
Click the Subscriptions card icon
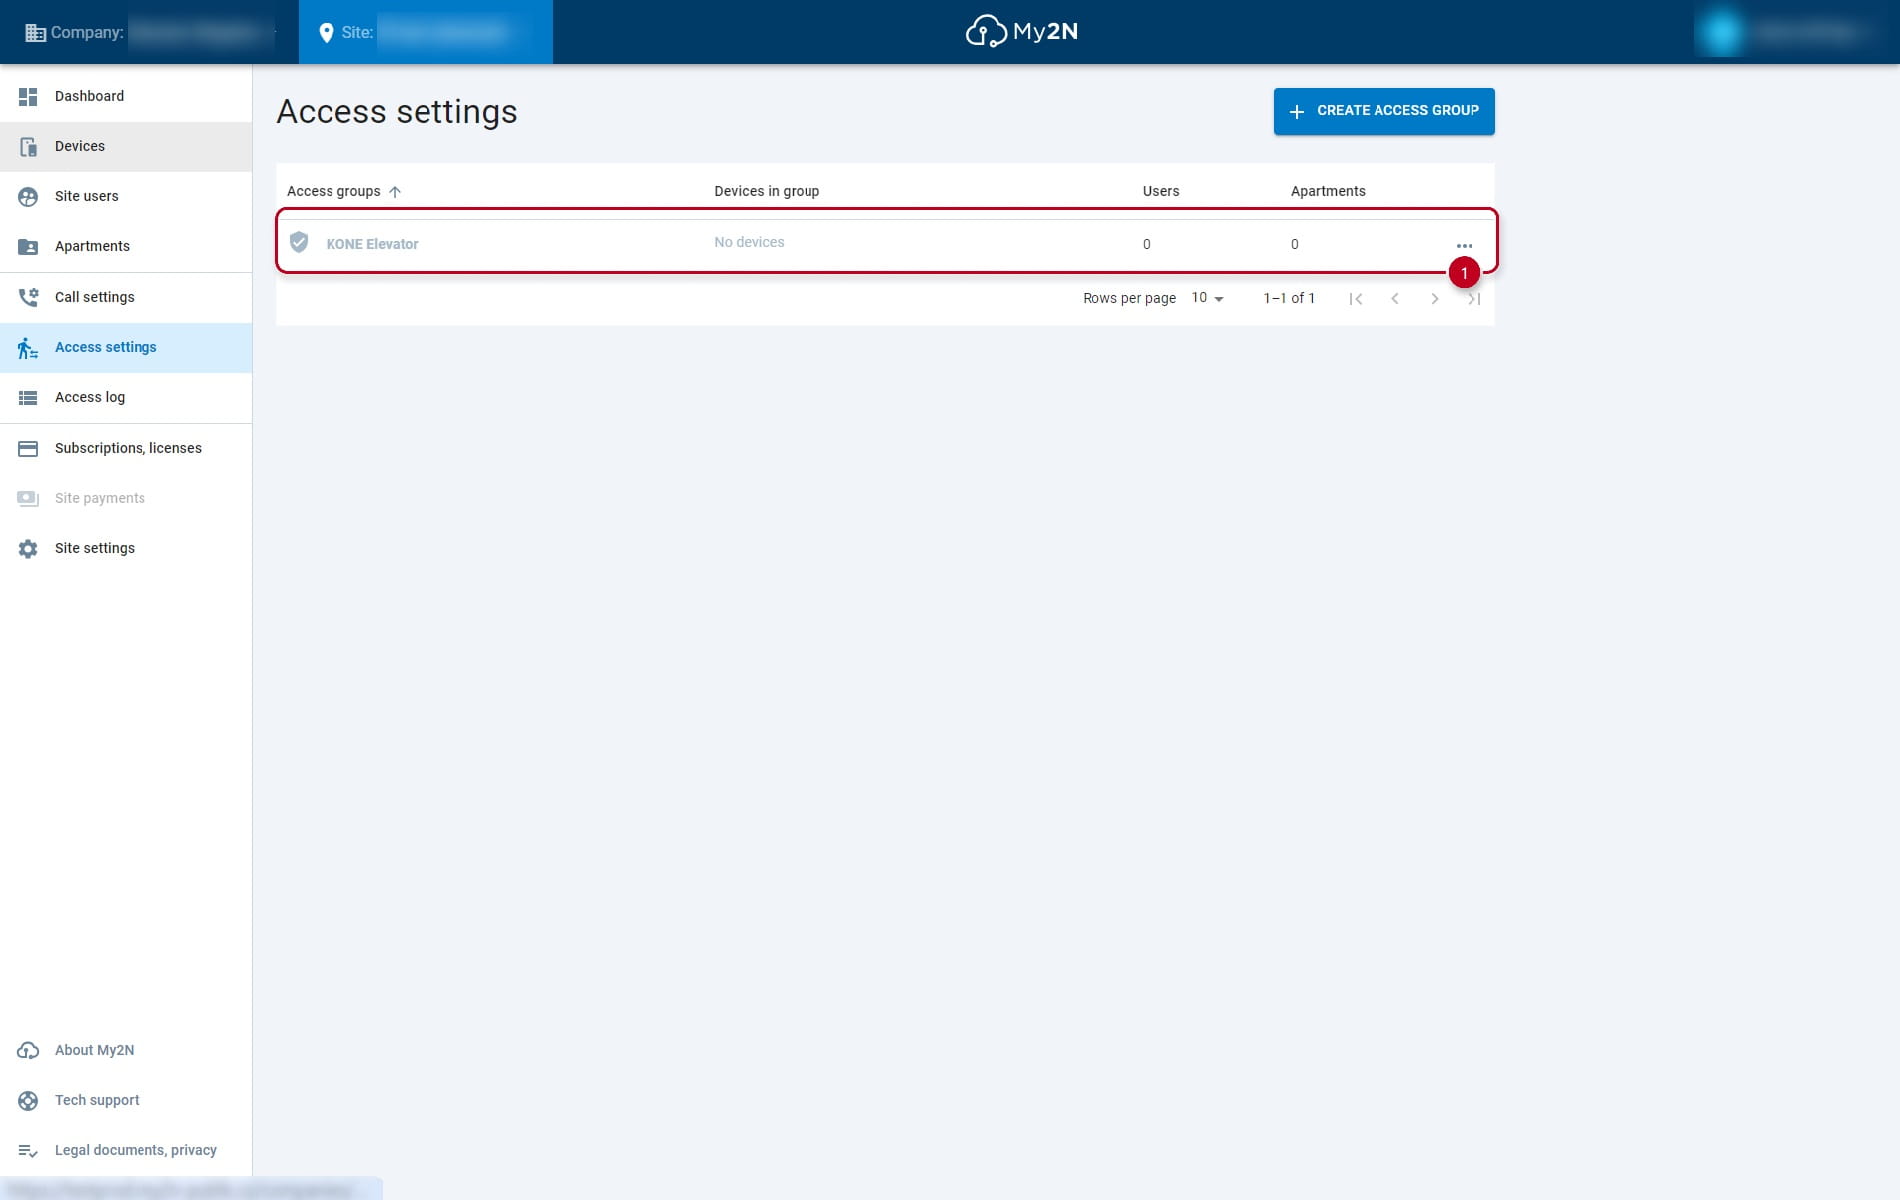(x=28, y=449)
